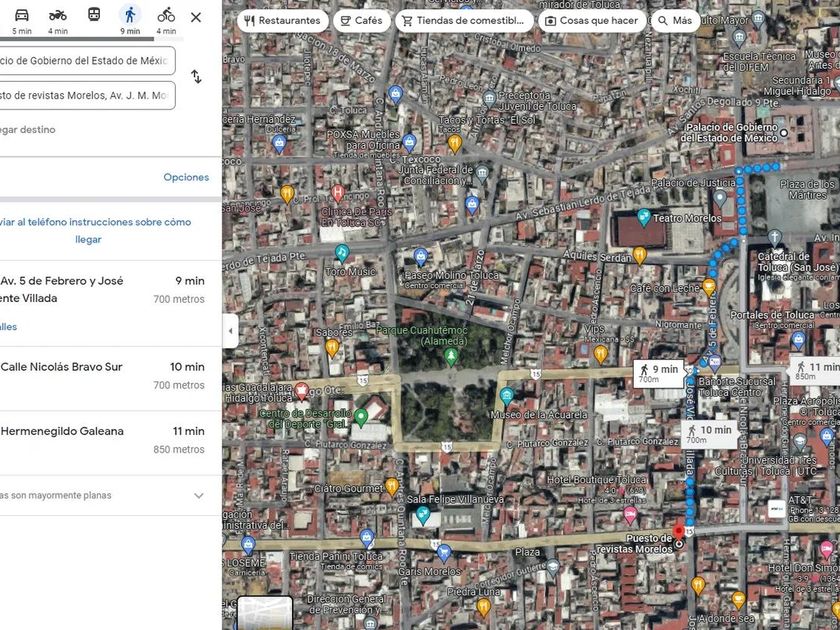840x630 pixels.
Task: Open the Más search categories
Action: point(674,20)
